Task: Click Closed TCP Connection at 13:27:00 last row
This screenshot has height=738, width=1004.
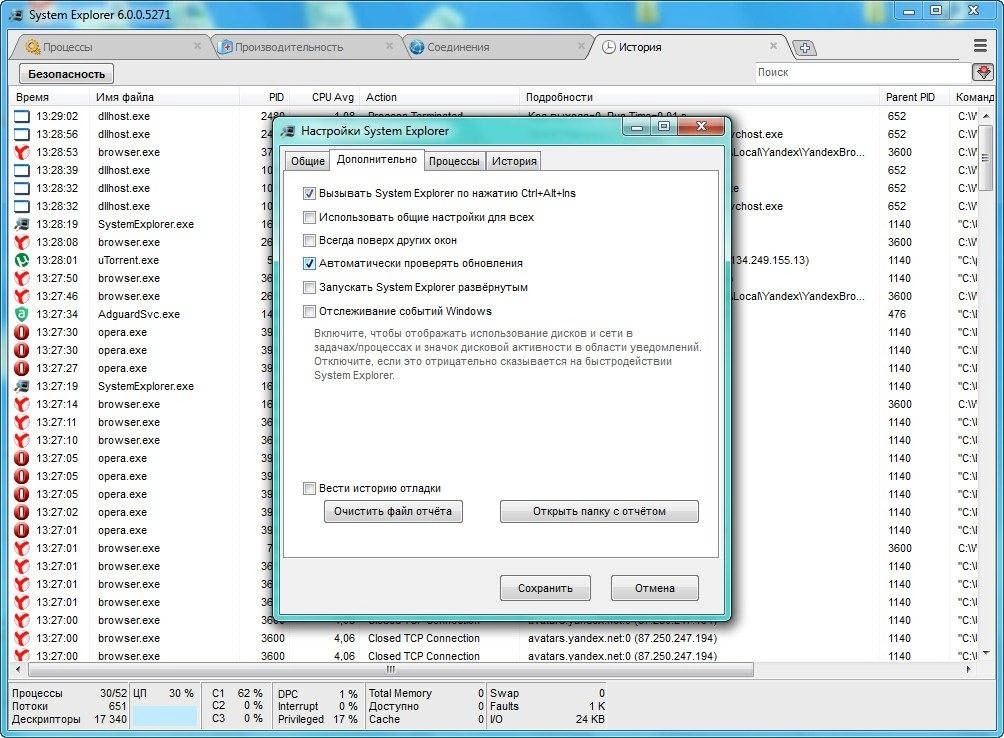Action: point(424,656)
